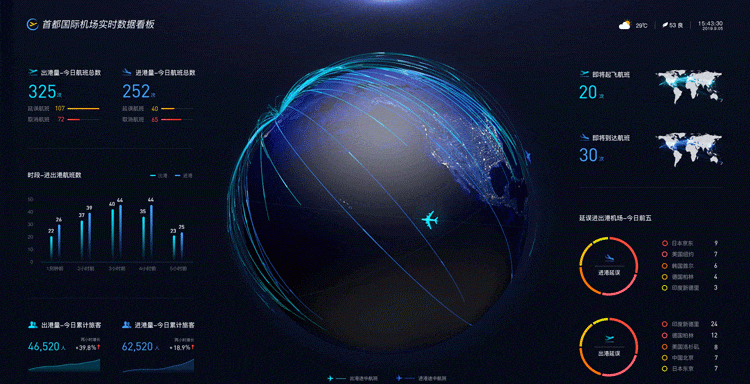Image resolution: width=750 pixels, height=384 pixels.
Task: Click the glowing airplane on the globe
Action: (x=430, y=219)
